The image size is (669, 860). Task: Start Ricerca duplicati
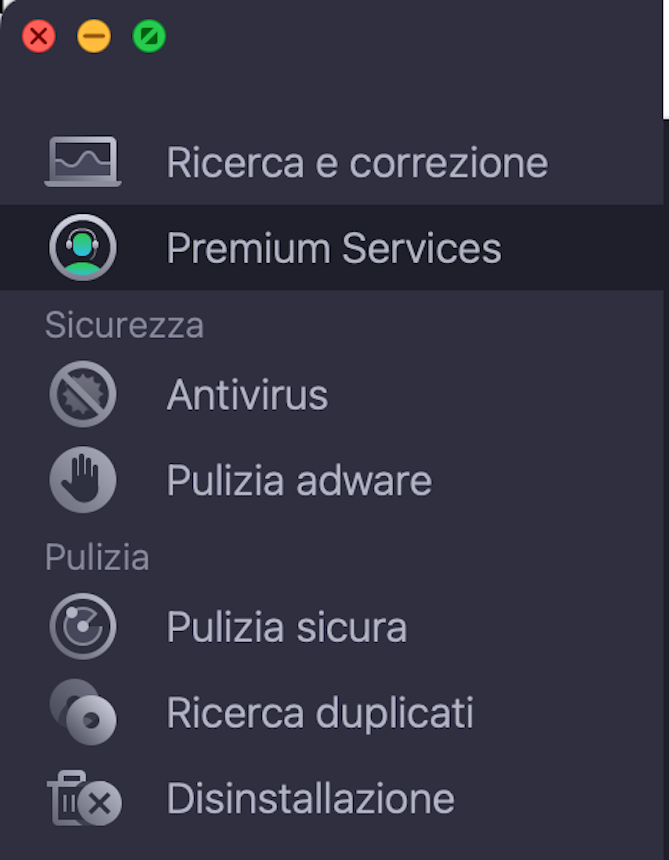click(320, 712)
